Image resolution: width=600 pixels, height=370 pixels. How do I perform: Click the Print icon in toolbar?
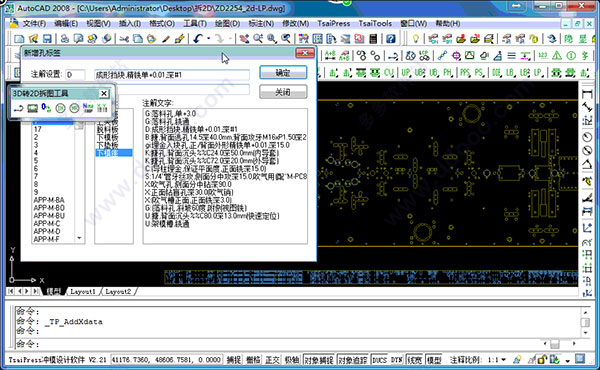65,39
